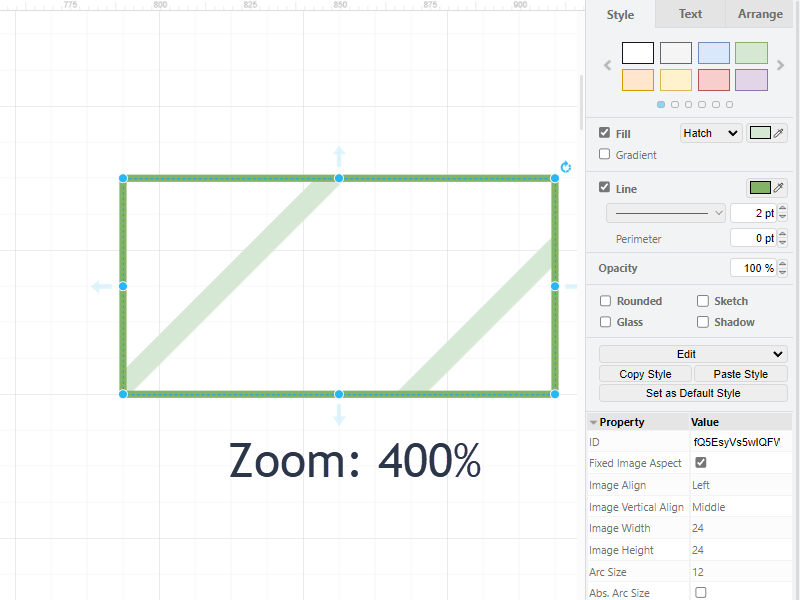800x600 pixels.
Task: Select the bottom-center resize handle
Action: click(x=339, y=394)
